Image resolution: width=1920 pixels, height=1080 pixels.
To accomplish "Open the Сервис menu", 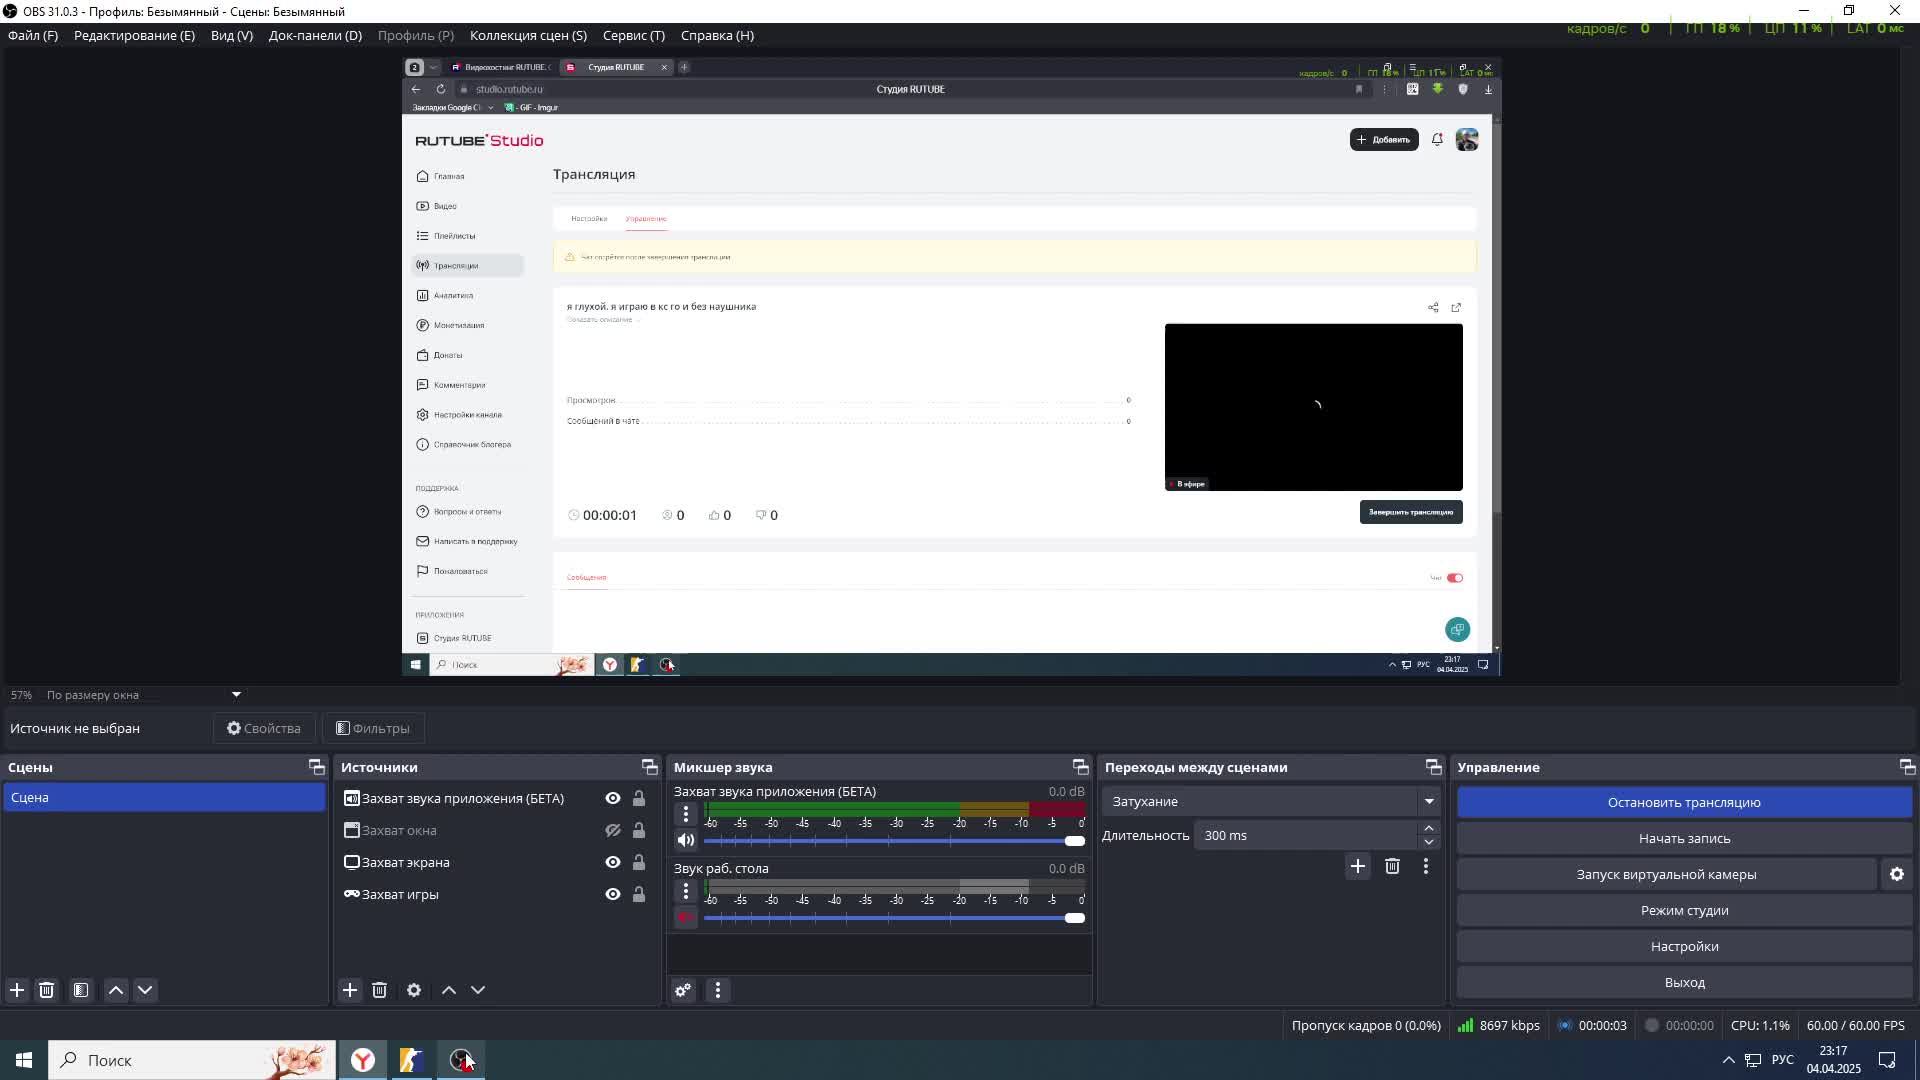I will click(x=634, y=35).
